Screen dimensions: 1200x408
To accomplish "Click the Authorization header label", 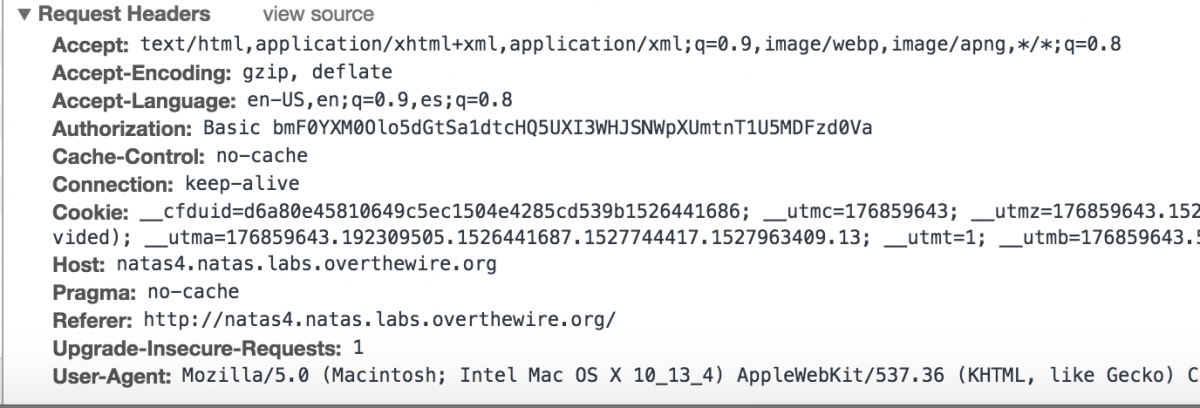I will pos(121,129).
